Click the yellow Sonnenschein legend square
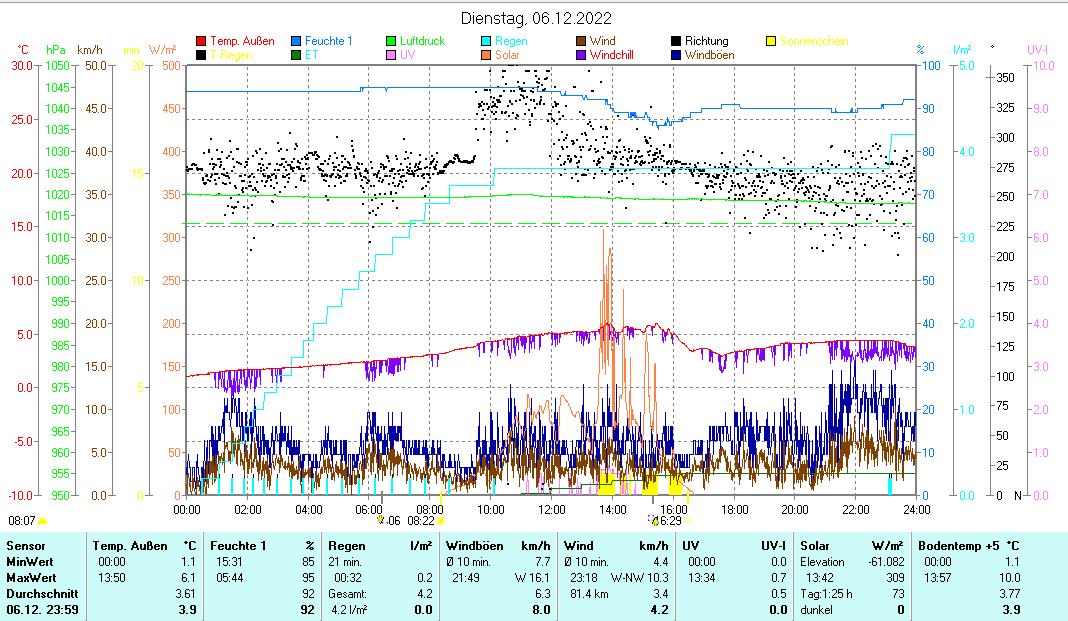Viewport: 1068px width, 621px height. click(x=771, y=42)
